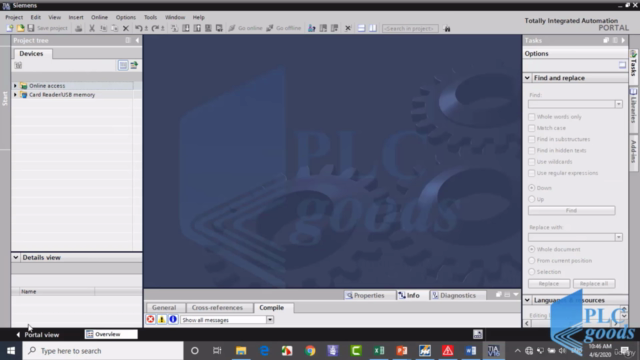Click the Overview button in the bottom bar
This screenshot has width=640, height=360.
(x=111, y=334)
